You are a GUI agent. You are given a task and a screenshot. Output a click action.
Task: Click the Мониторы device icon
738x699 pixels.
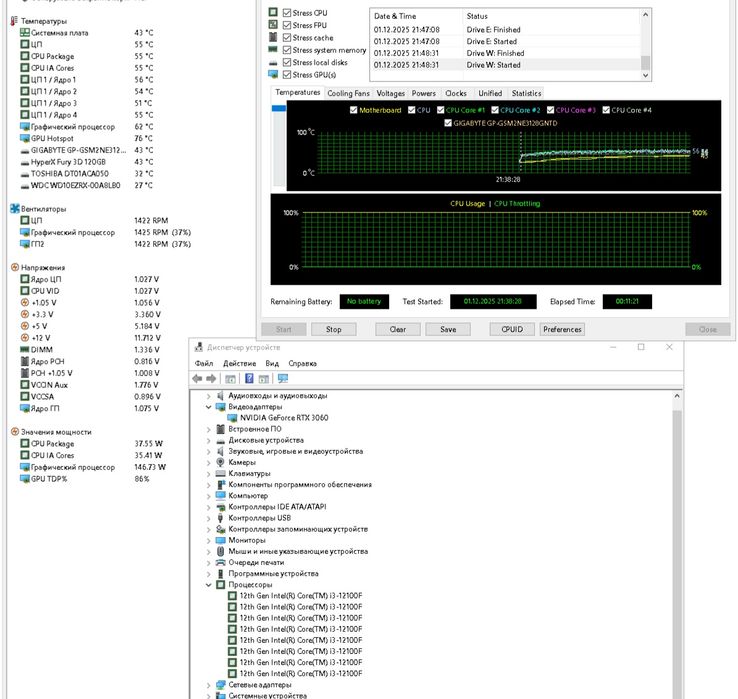220,540
